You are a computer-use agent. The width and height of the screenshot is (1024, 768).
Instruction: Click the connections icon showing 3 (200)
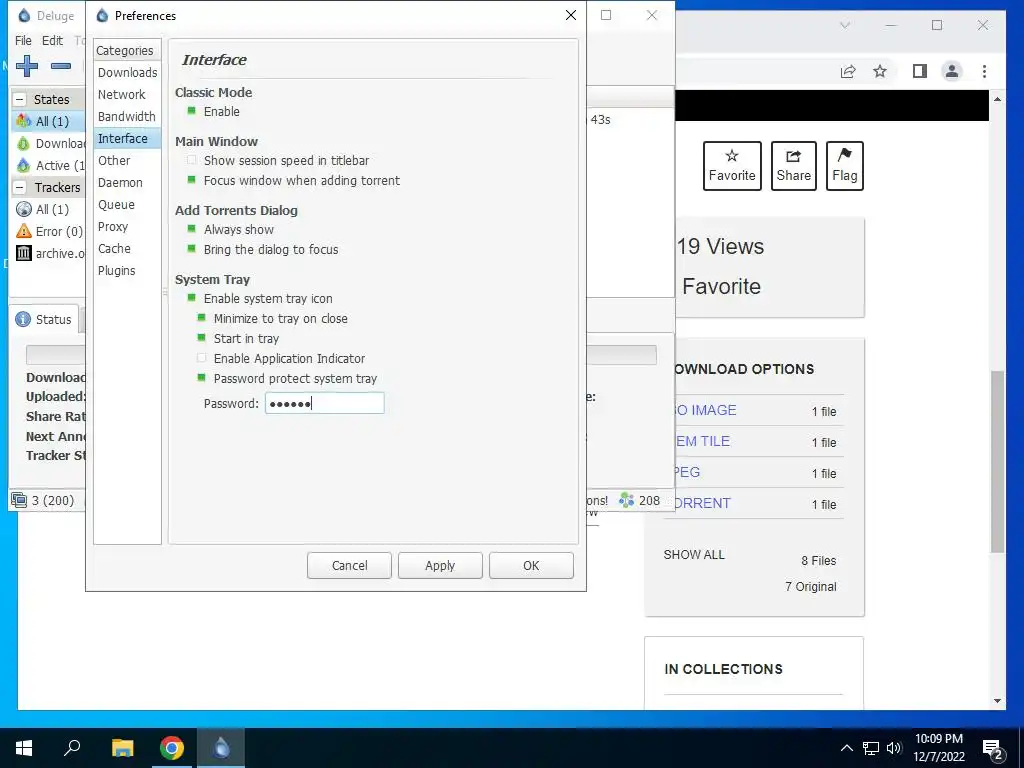pos(19,500)
